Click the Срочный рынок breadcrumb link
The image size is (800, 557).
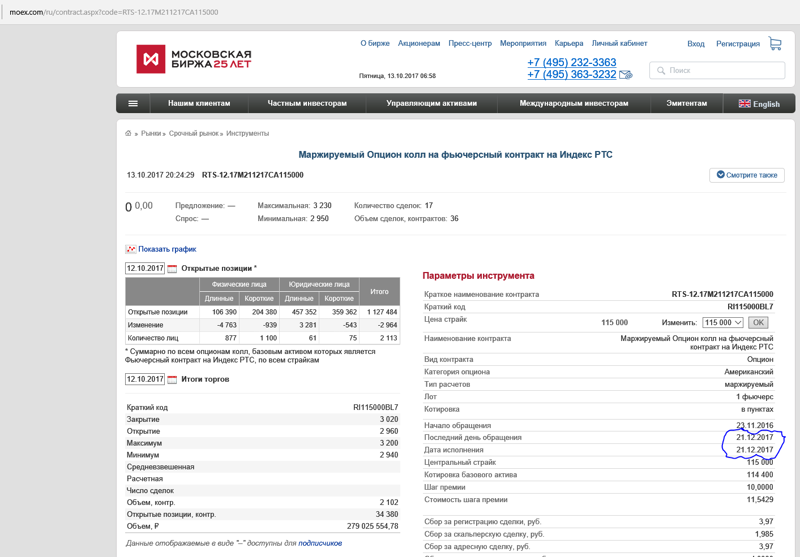point(194,133)
